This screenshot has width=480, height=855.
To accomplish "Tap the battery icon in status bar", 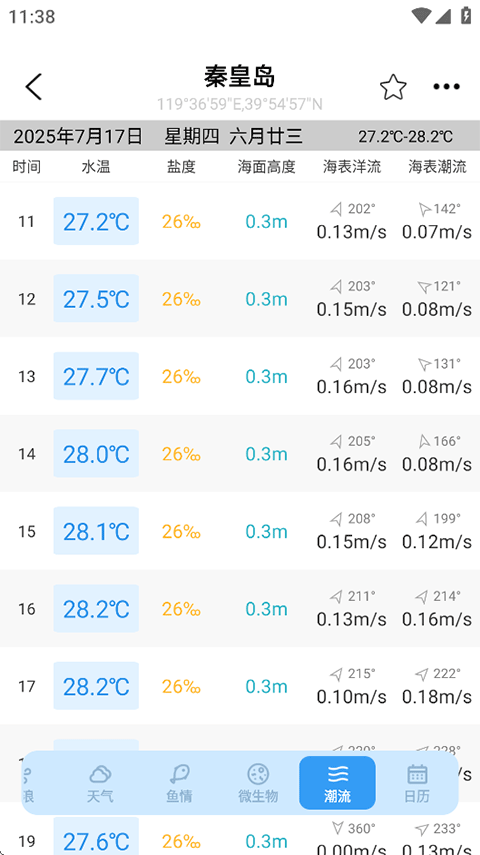I will [x=466, y=15].
